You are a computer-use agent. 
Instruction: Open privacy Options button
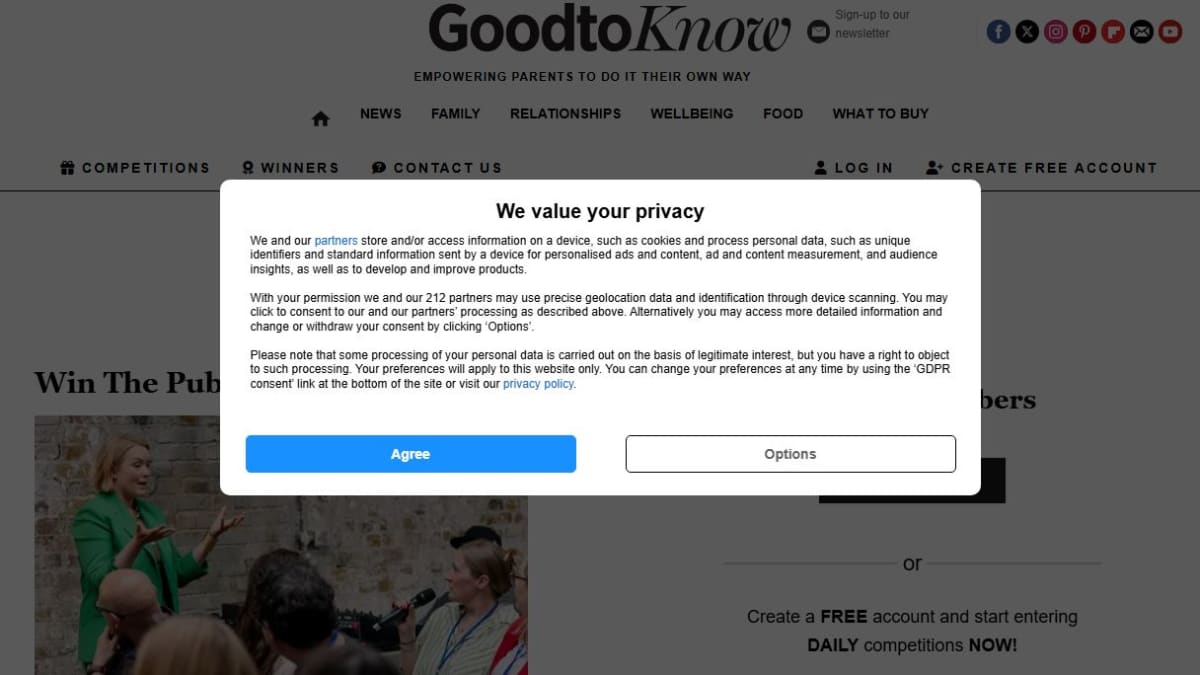[790, 454]
